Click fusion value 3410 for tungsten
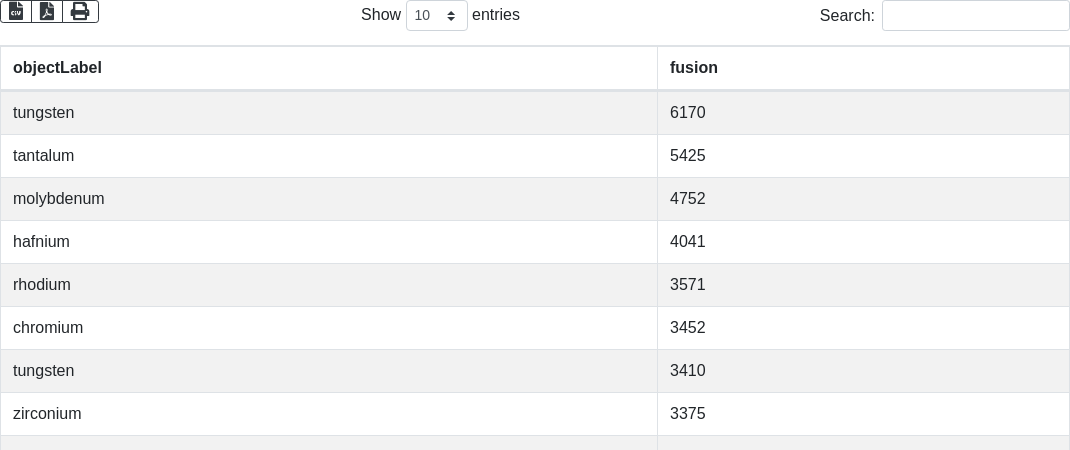 (x=688, y=371)
